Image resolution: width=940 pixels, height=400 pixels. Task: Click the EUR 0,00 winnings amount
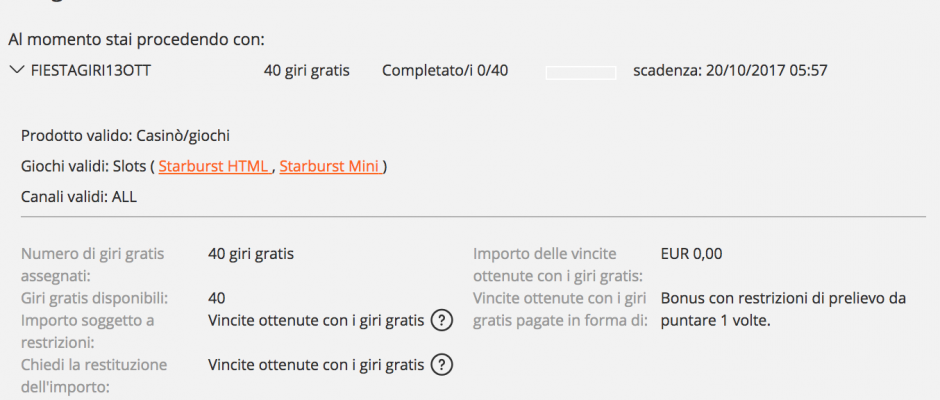(691, 254)
